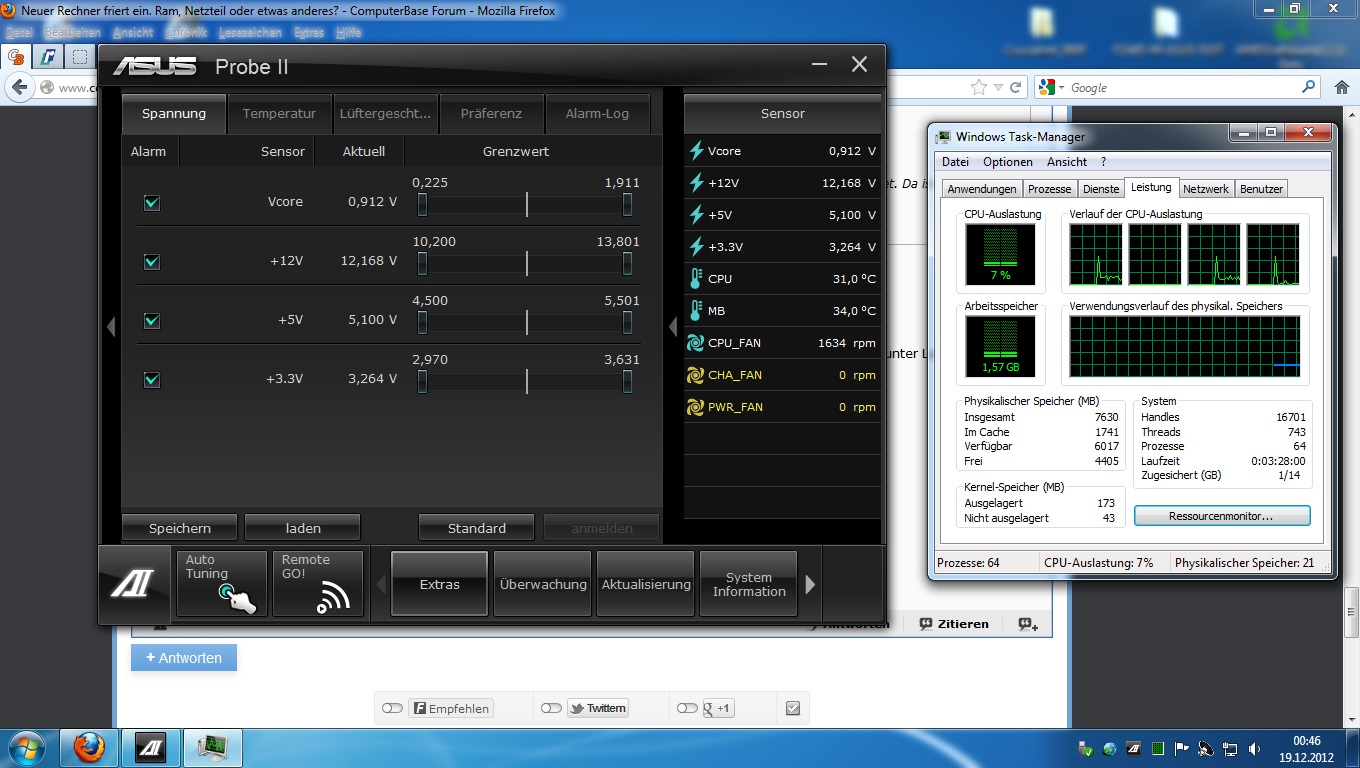
Task: Open Anwendungen tab in Task Manager
Action: coord(982,189)
